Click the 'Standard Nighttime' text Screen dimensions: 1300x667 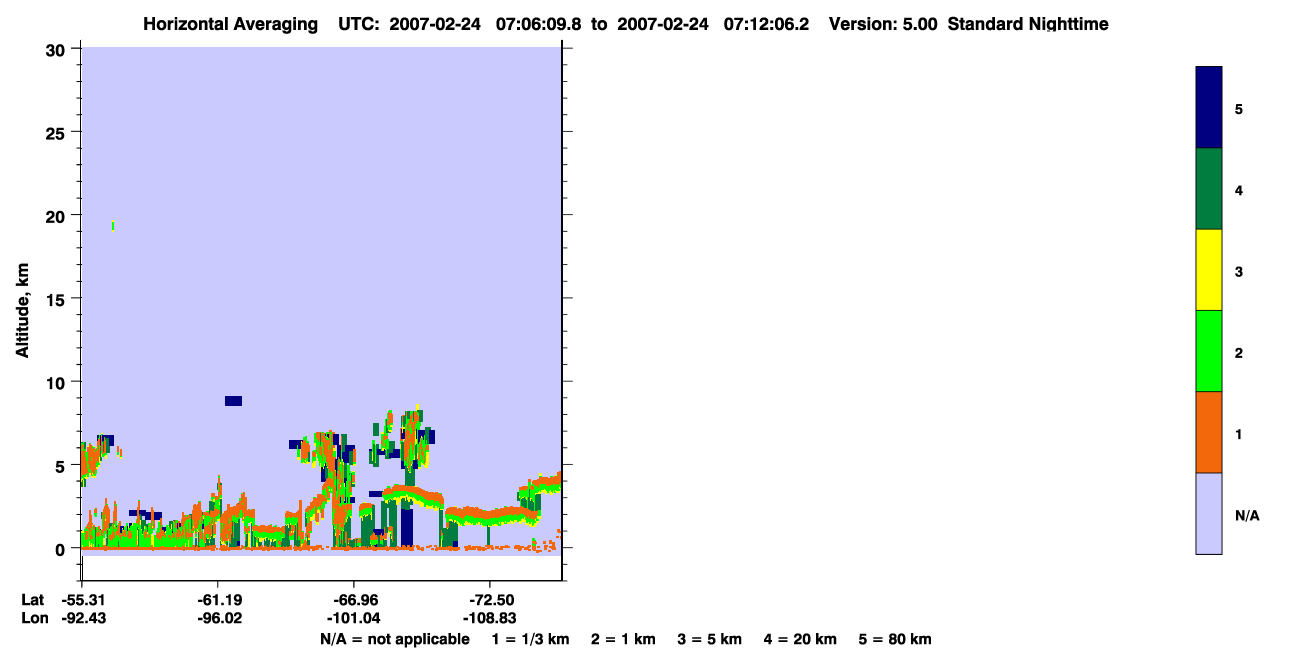click(1028, 24)
